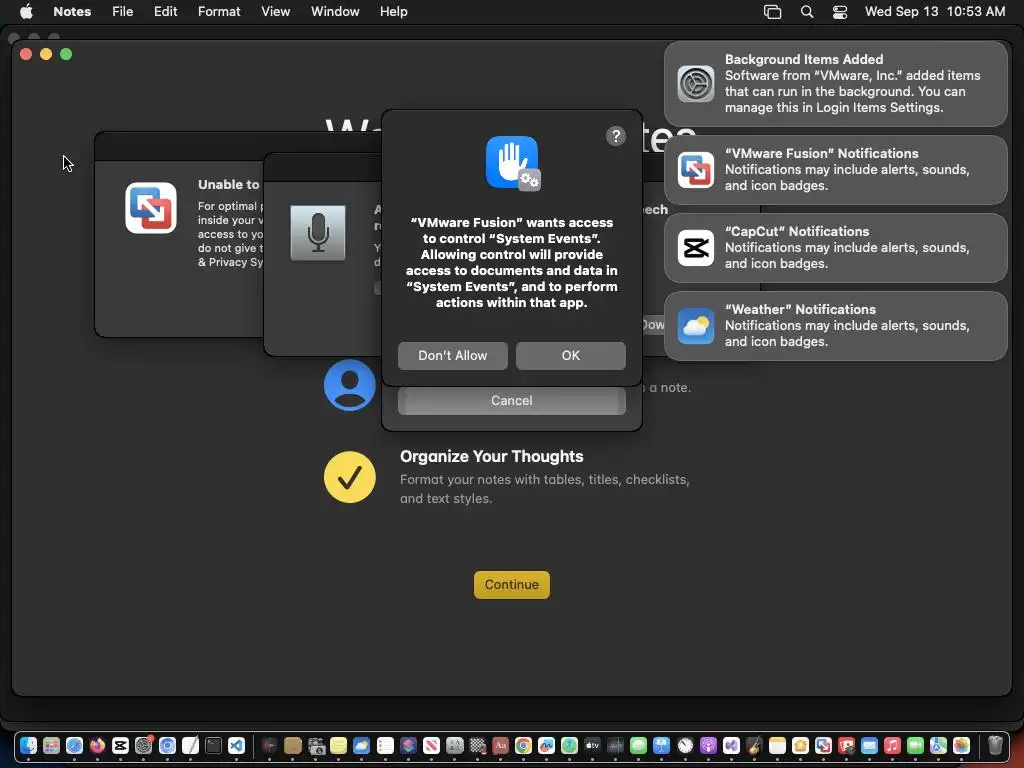This screenshot has height=768, width=1024.
Task: Open the Apple menu
Action: pyautogui.click(x=26, y=12)
